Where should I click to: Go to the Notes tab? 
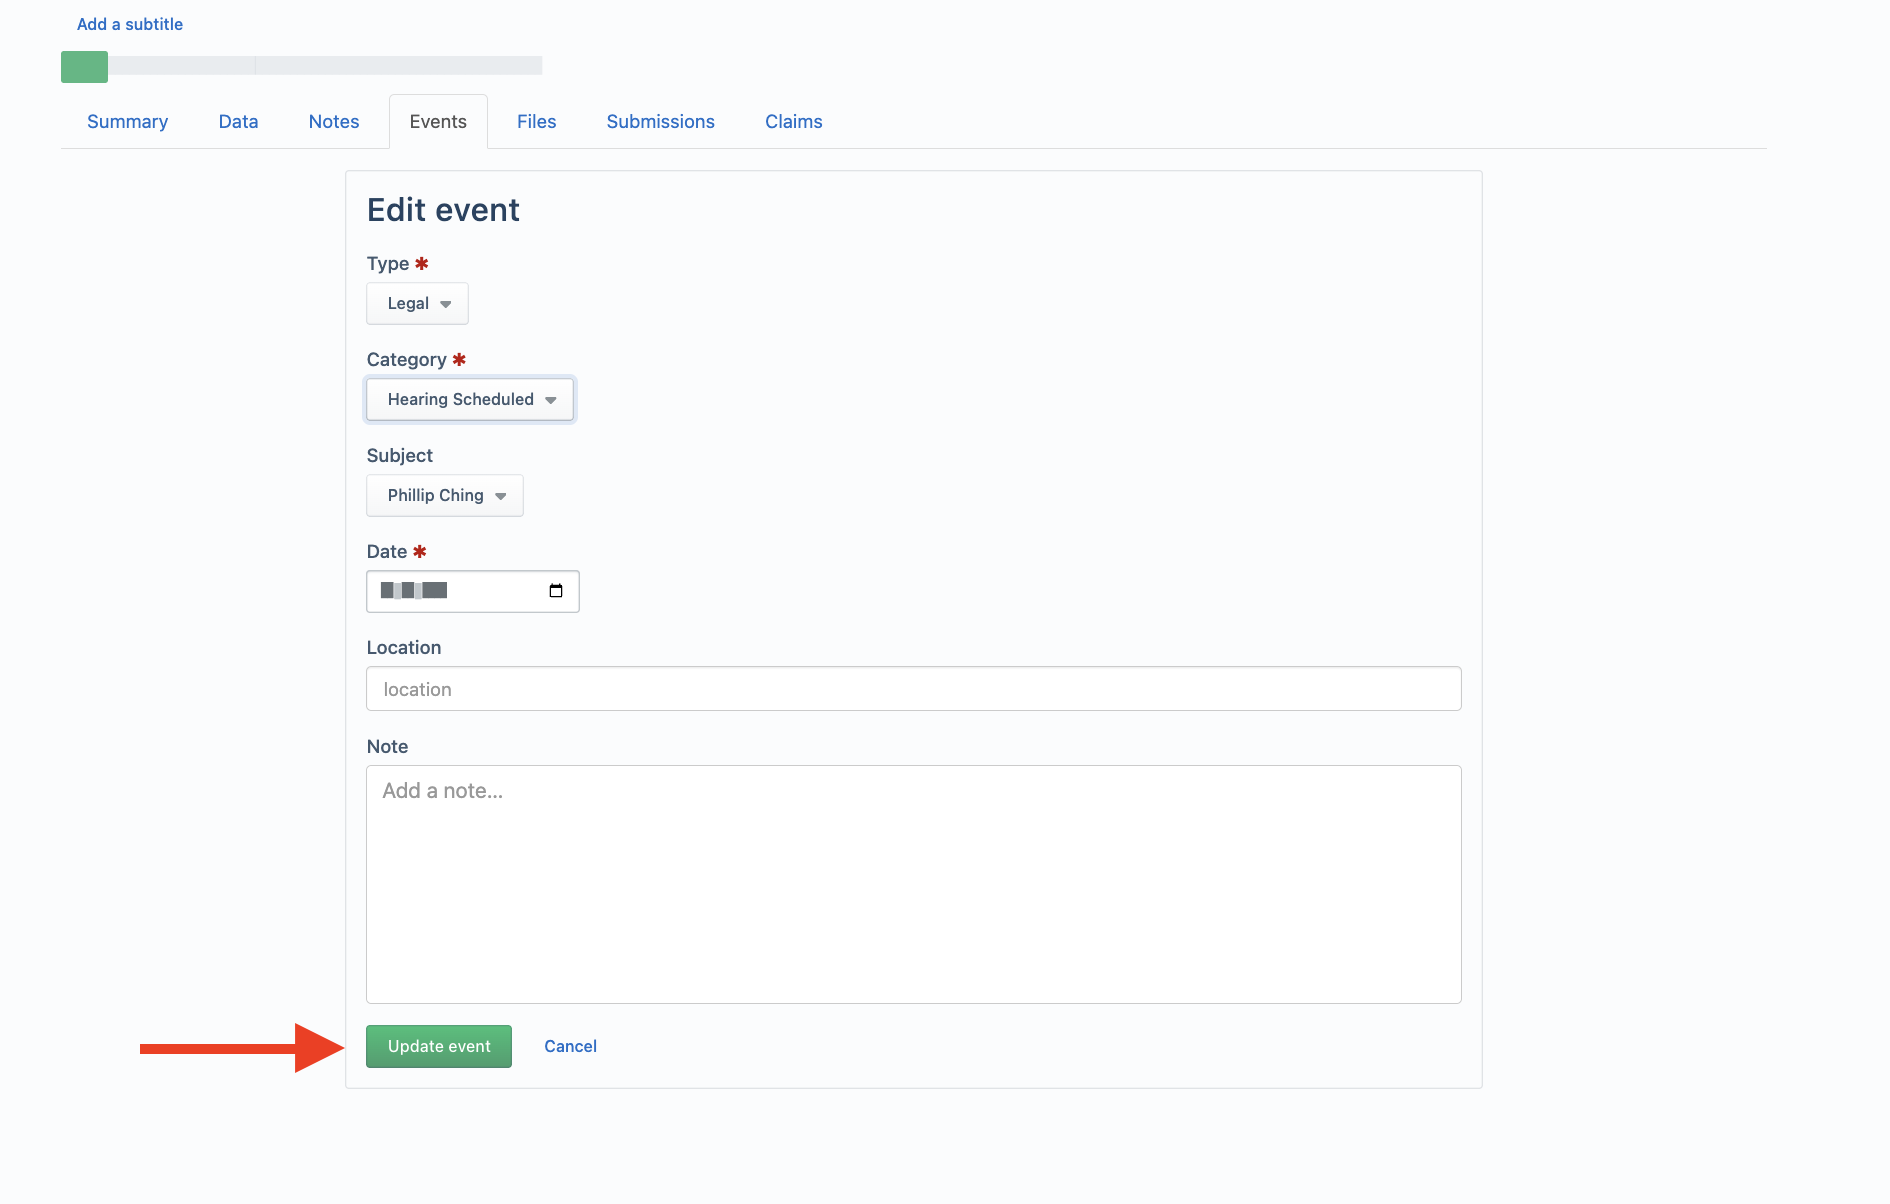(334, 122)
